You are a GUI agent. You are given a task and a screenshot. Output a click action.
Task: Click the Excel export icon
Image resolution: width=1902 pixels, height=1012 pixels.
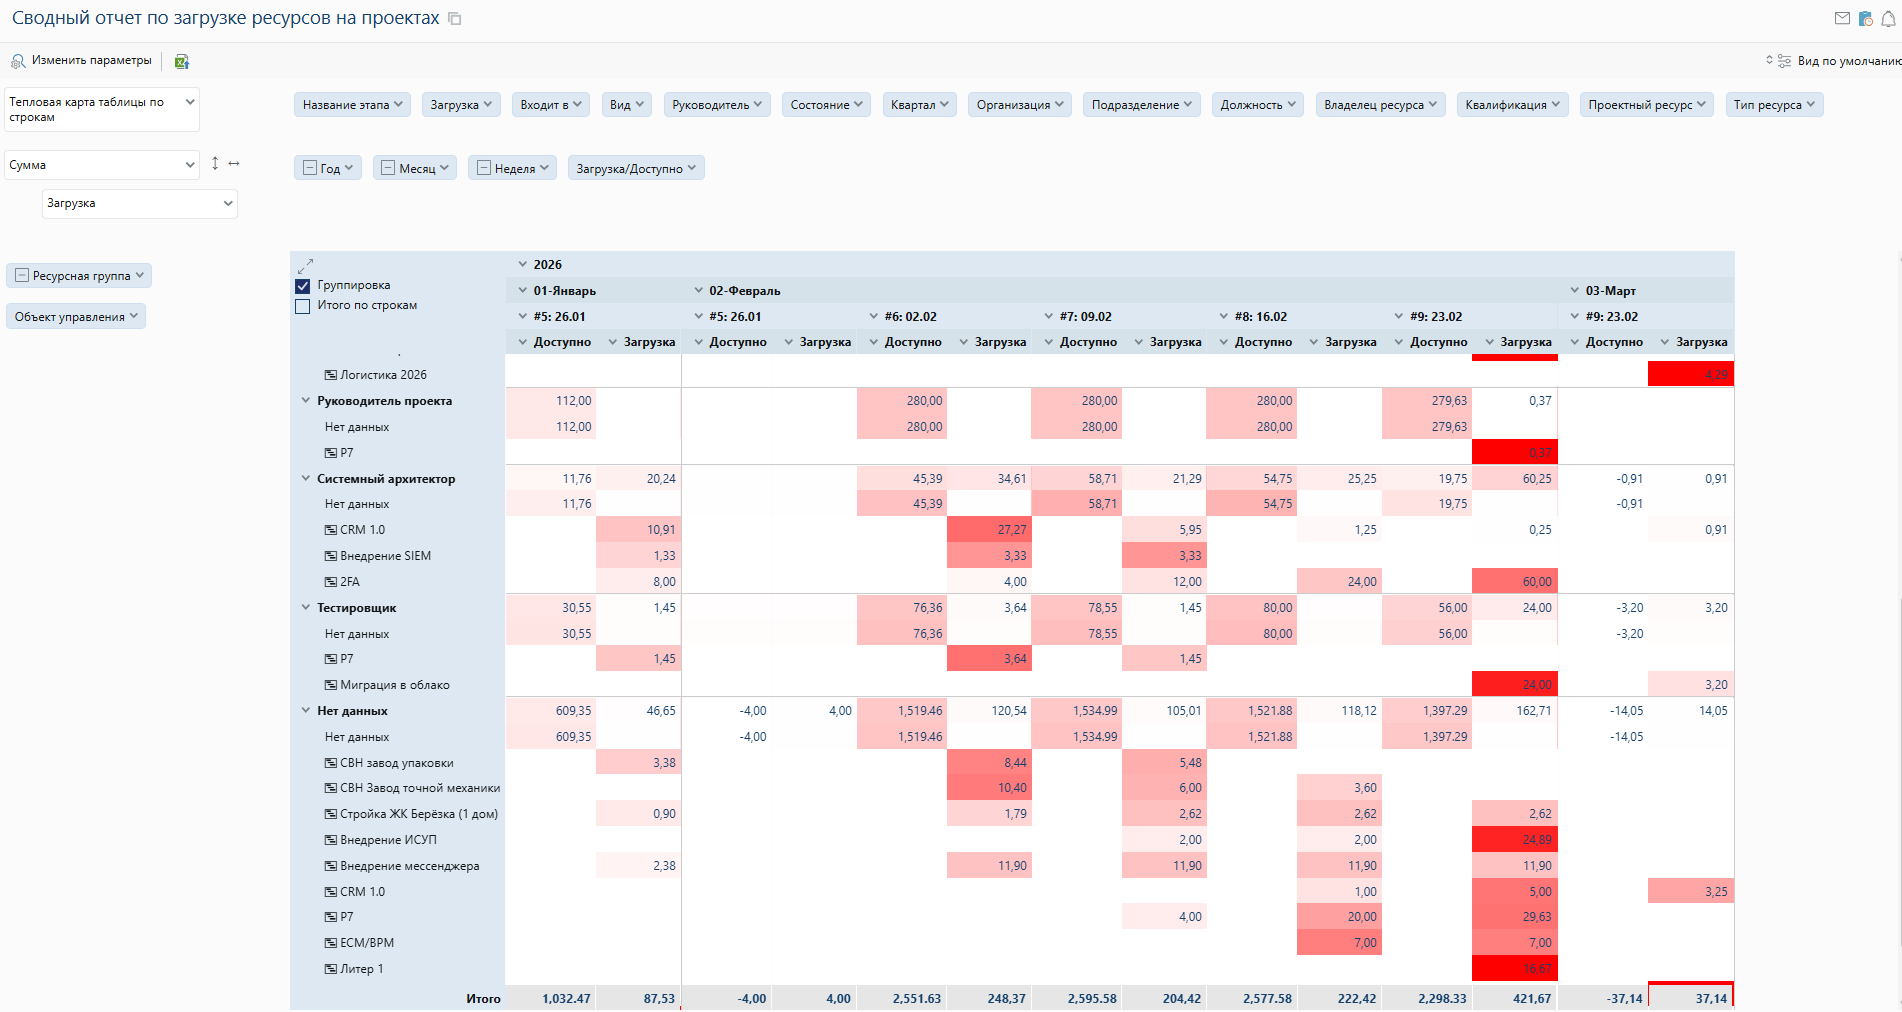pos(181,61)
